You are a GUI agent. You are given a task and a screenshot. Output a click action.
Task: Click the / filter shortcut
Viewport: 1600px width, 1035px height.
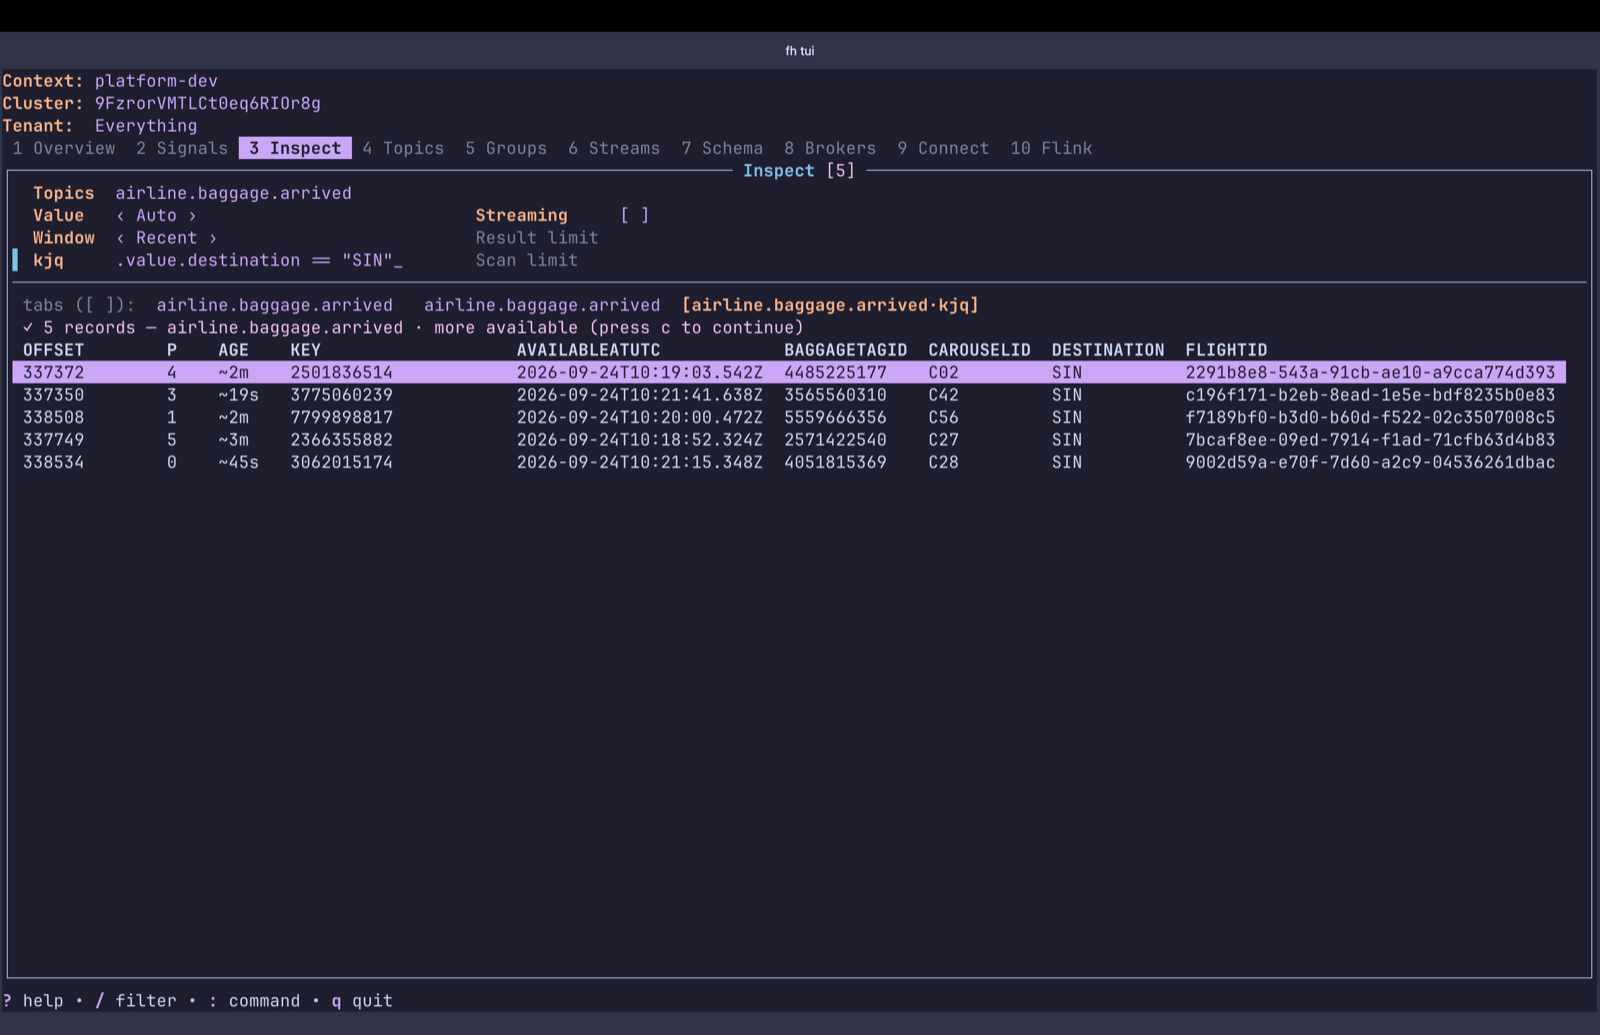135,1001
